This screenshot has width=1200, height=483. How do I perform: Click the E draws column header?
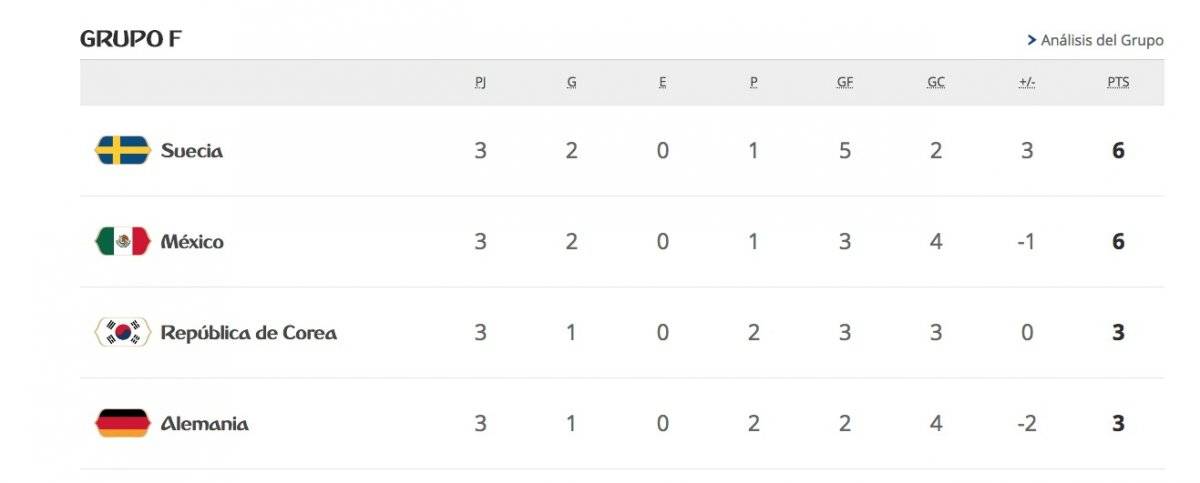pos(662,83)
